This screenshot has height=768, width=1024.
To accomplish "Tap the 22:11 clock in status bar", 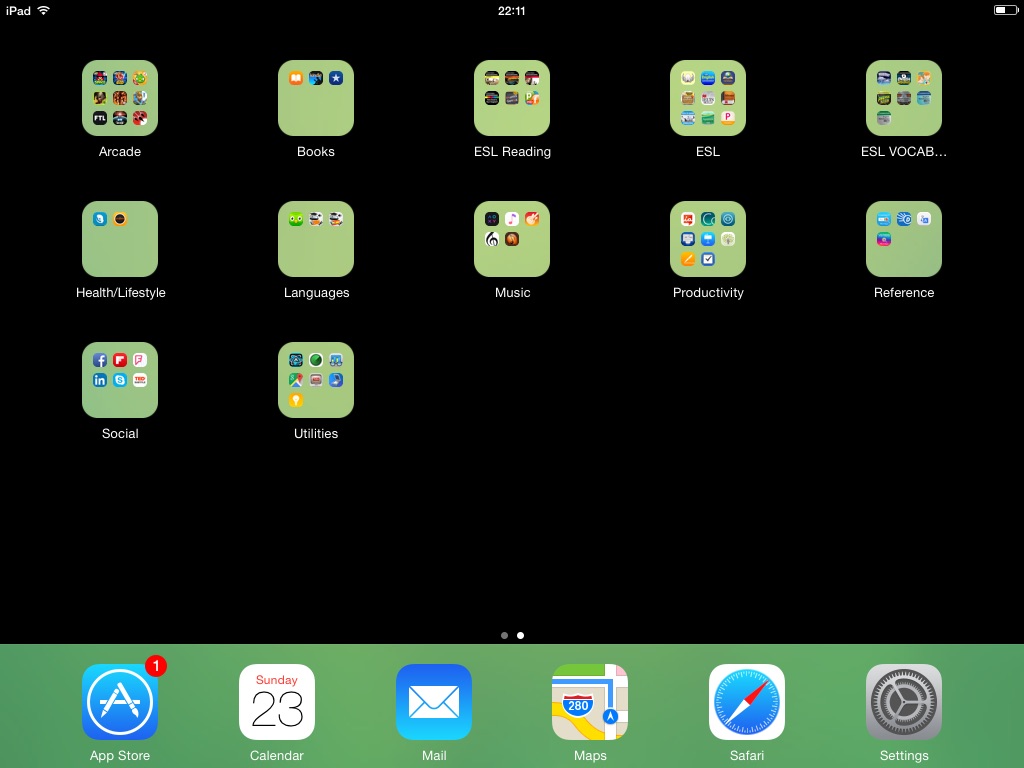I will tap(511, 10).
